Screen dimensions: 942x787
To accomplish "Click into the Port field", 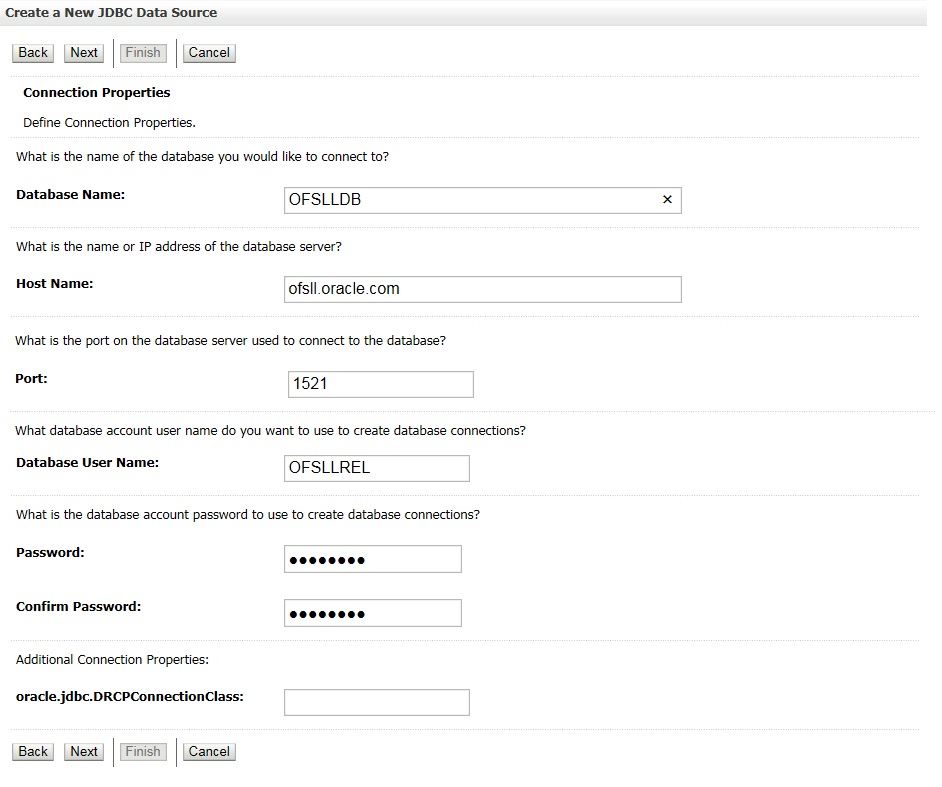I will [381, 384].
